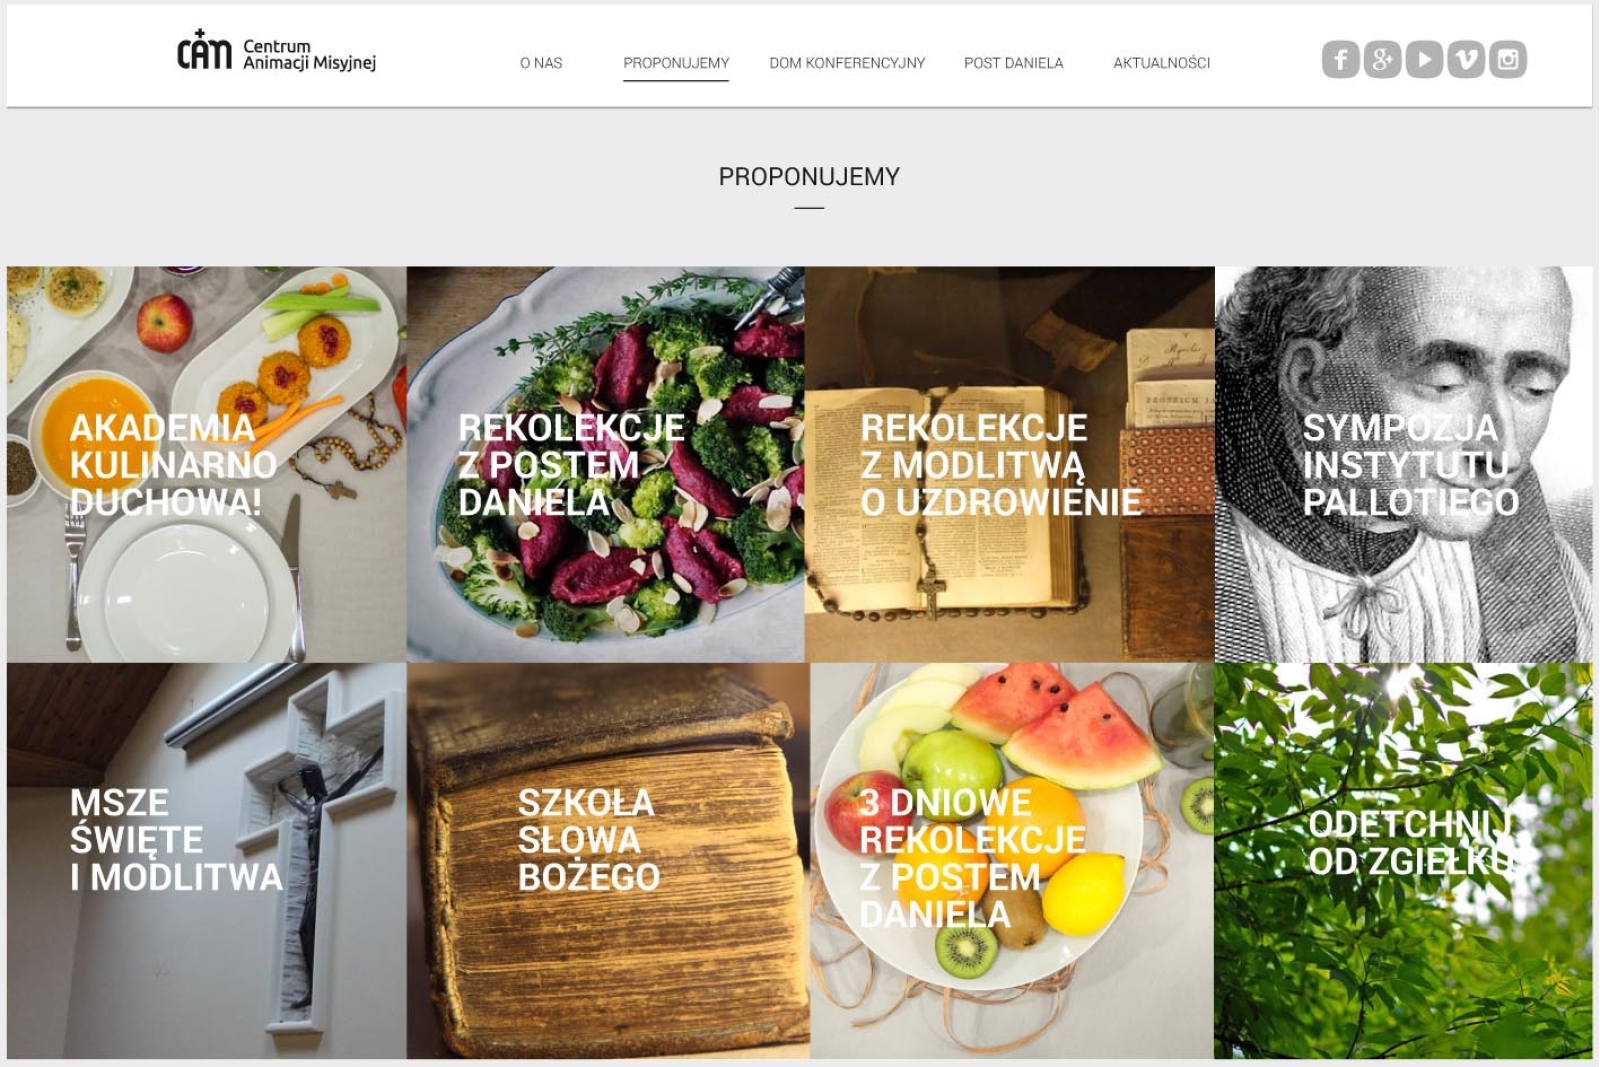Open the YouTube play icon
The image size is (1600, 1067).
click(x=1424, y=60)
